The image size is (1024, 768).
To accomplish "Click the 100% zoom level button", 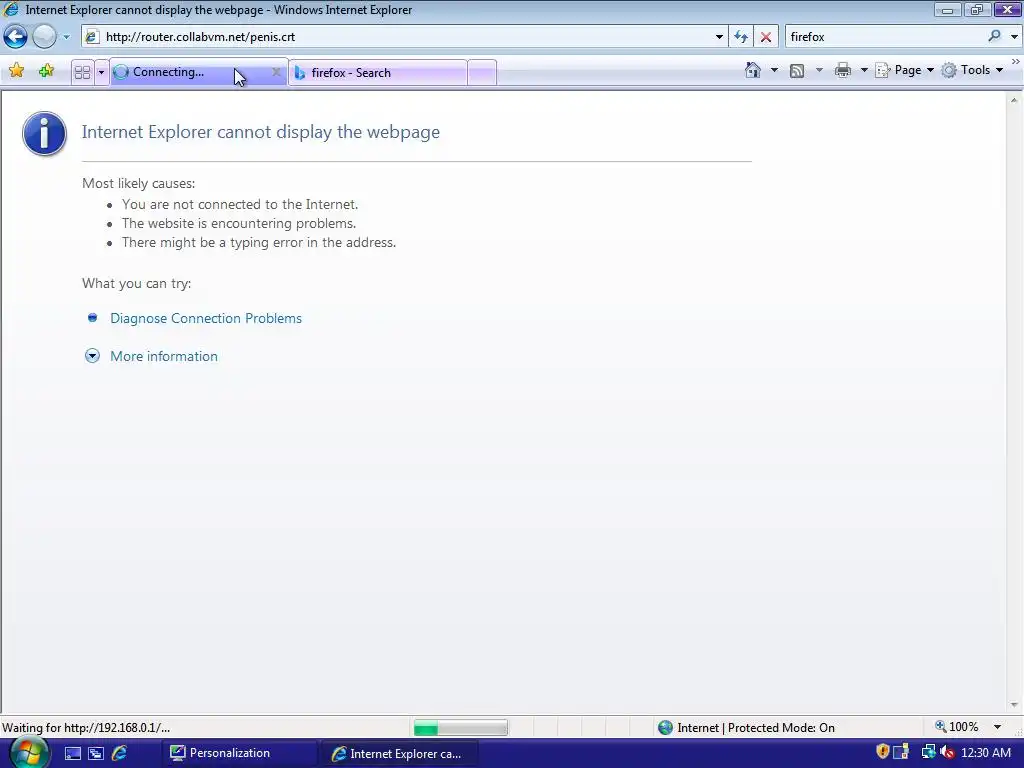I will (957, 727).
